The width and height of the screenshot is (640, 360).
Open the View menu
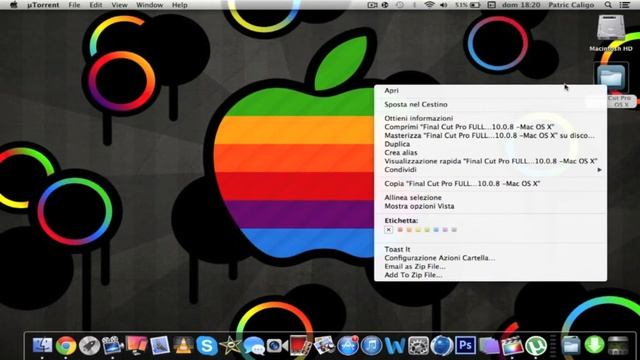[119, 5]
